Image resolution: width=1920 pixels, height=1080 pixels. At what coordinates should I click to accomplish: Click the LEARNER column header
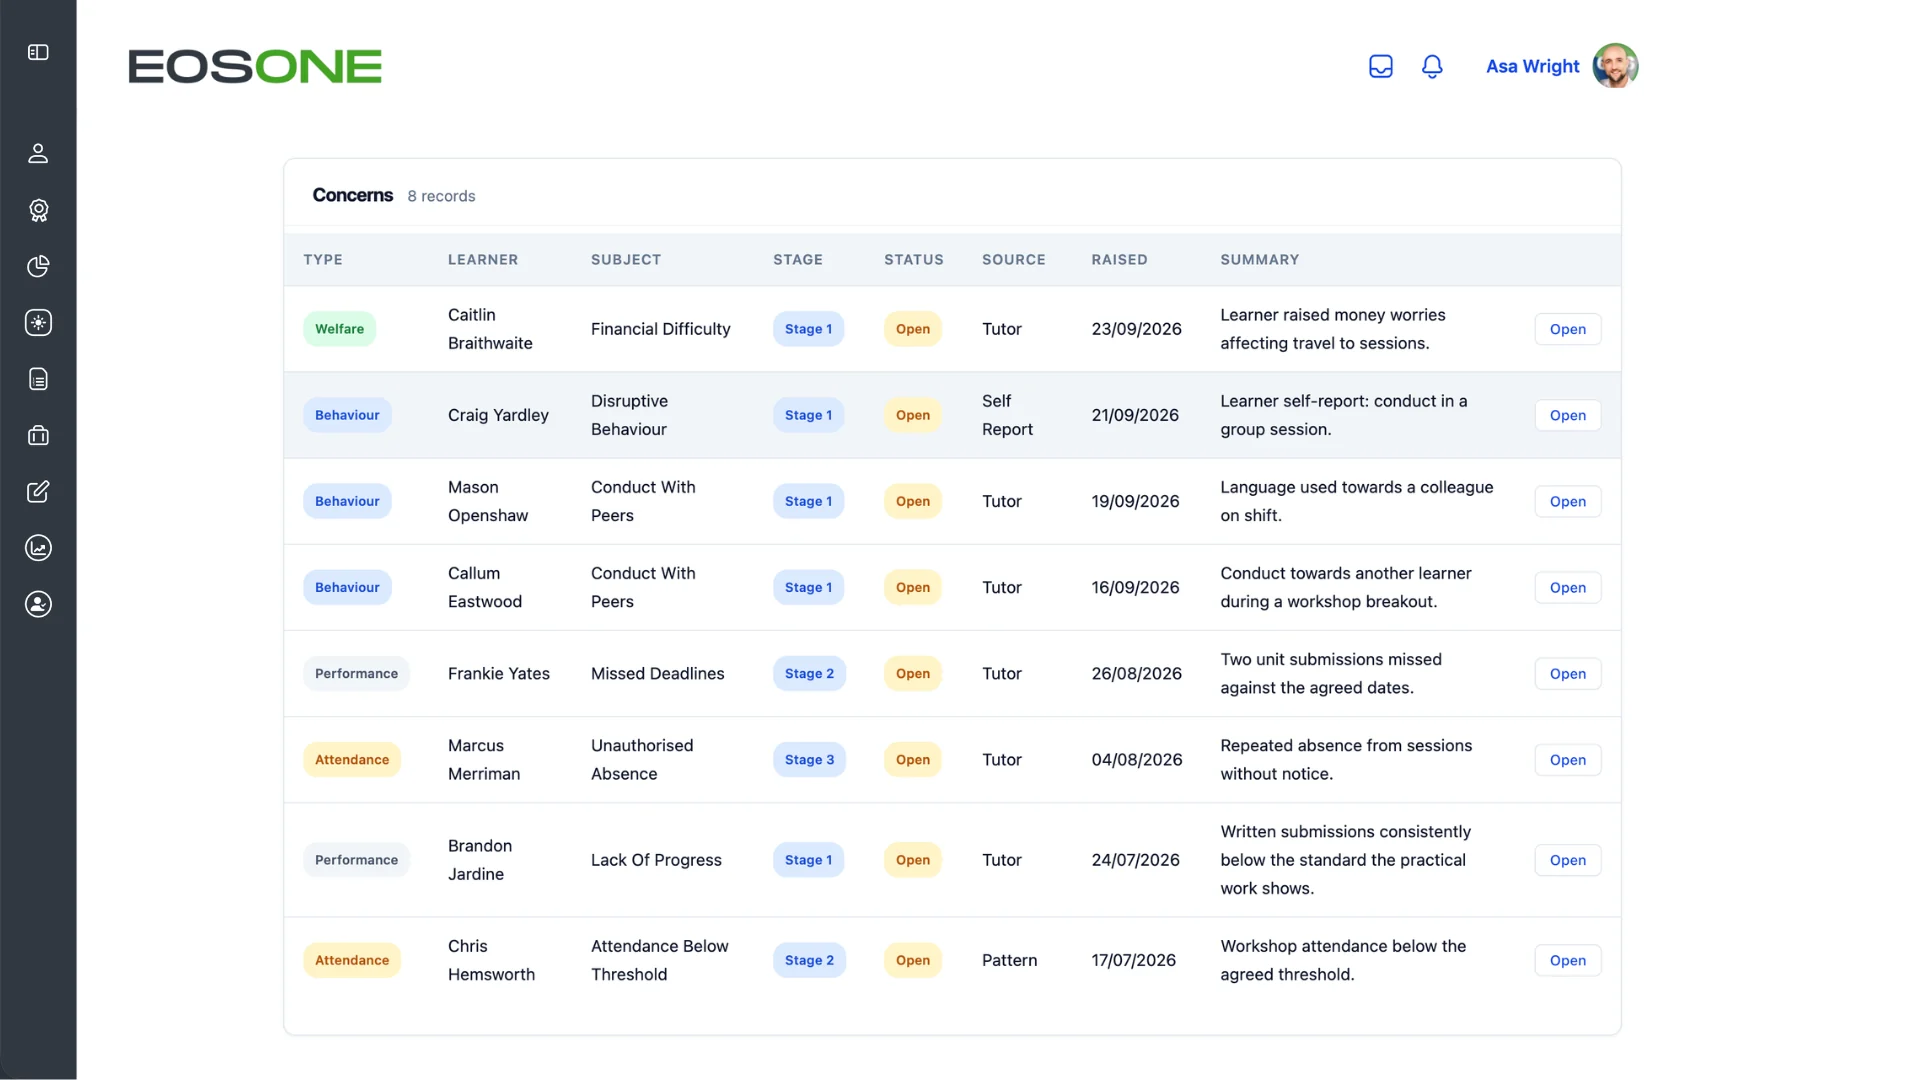(482, 259)
